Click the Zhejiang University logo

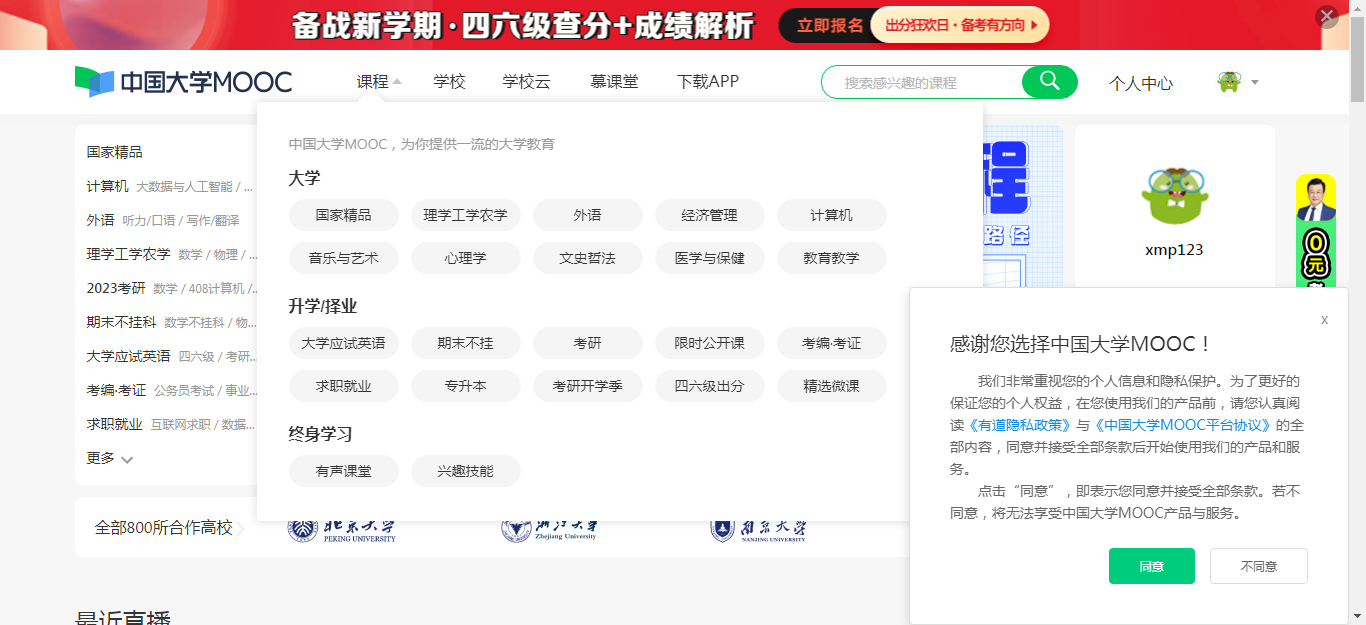pyautogui.click(x=550, y=530)
